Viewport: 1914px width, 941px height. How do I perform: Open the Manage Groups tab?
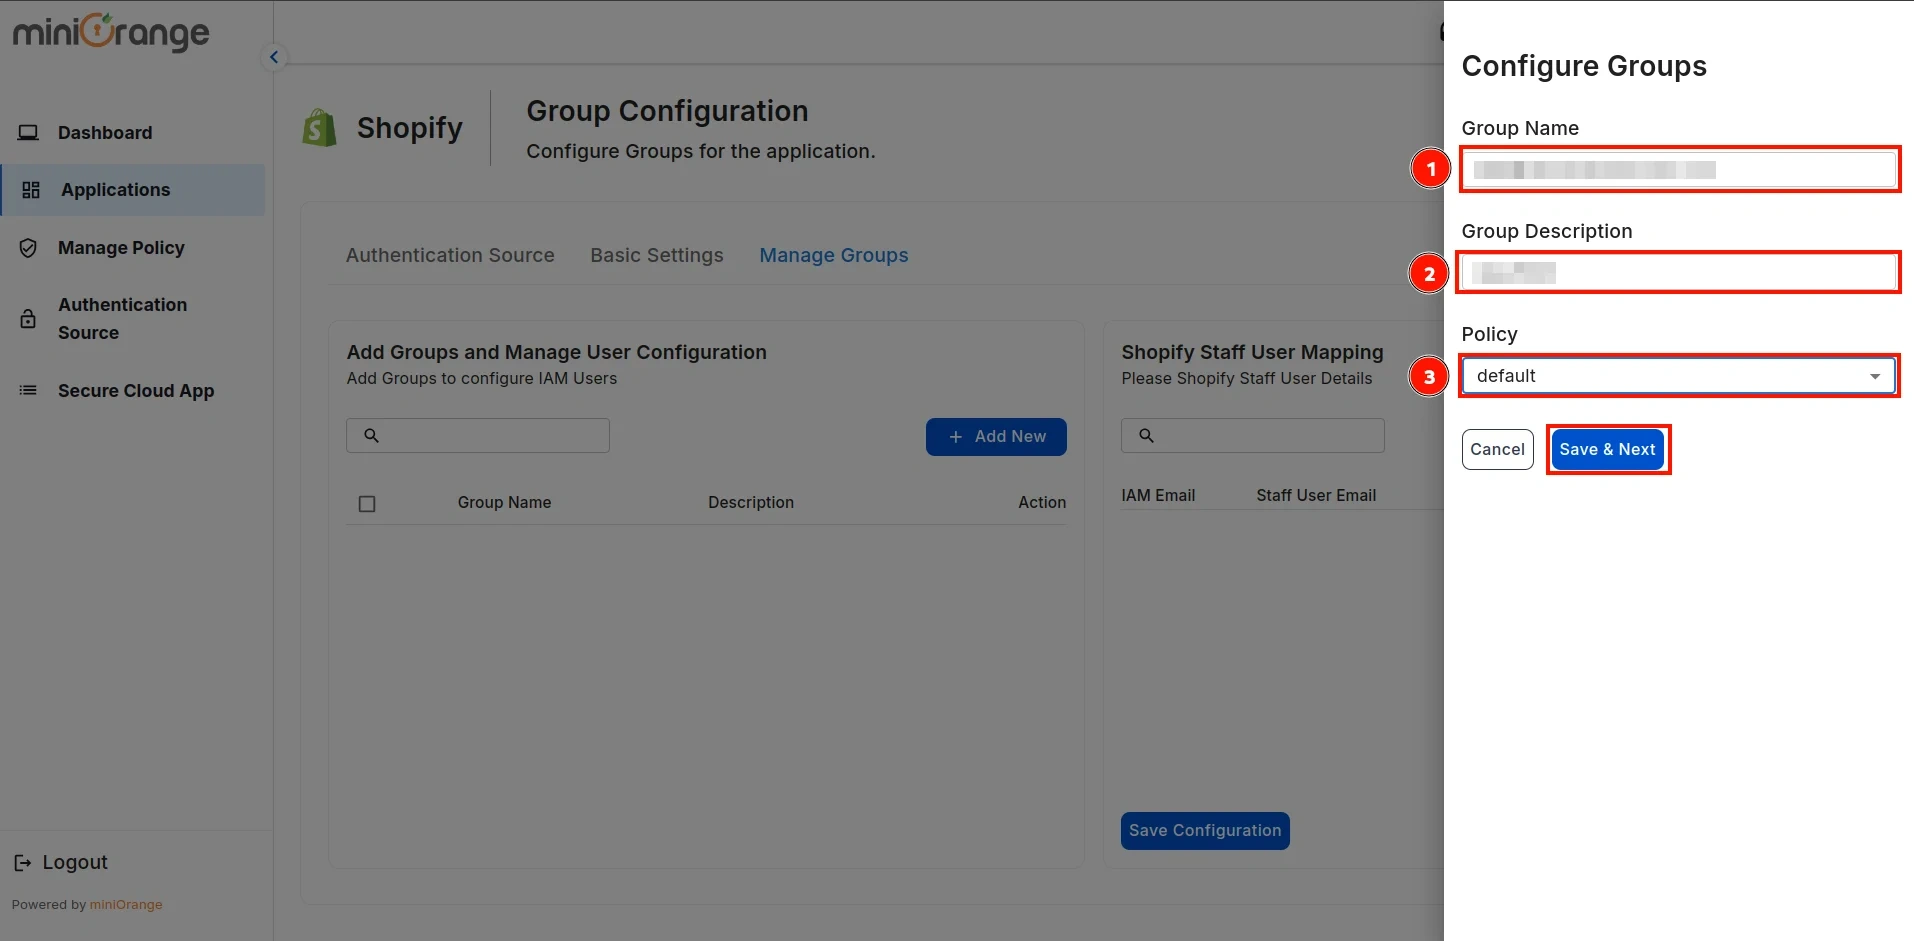point(834,255)
